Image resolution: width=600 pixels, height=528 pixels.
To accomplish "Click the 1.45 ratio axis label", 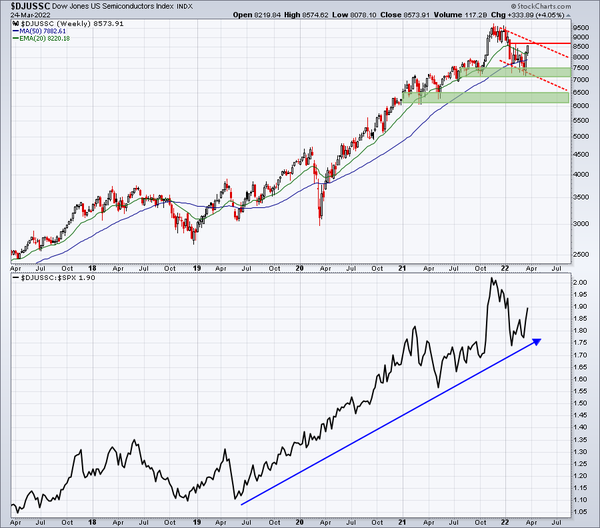I will pos(580,415).
